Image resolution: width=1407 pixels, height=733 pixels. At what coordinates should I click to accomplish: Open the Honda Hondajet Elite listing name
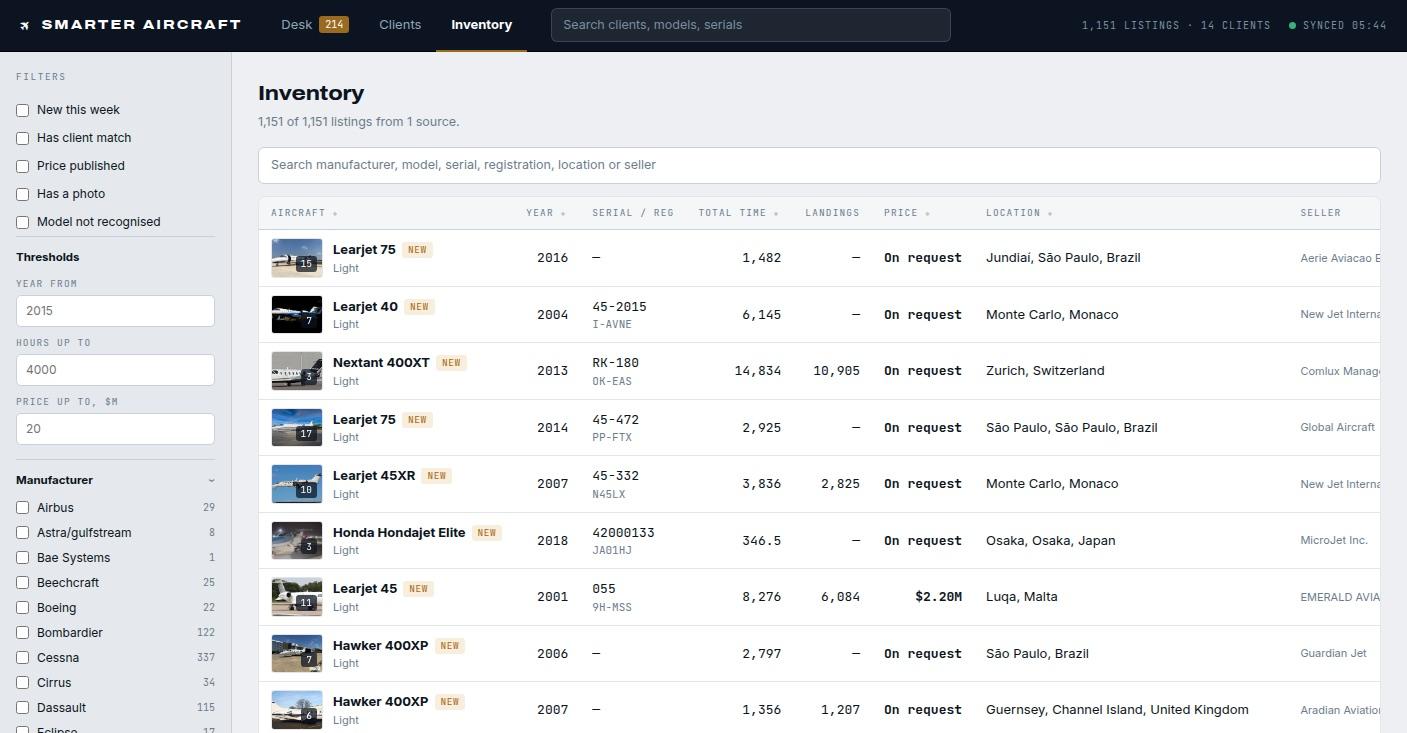tap(399, 533)
